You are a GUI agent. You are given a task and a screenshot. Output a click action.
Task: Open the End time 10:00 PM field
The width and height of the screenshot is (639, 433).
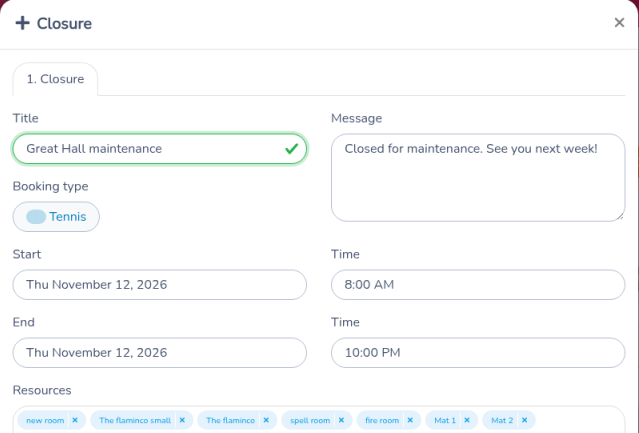(478, 353)
